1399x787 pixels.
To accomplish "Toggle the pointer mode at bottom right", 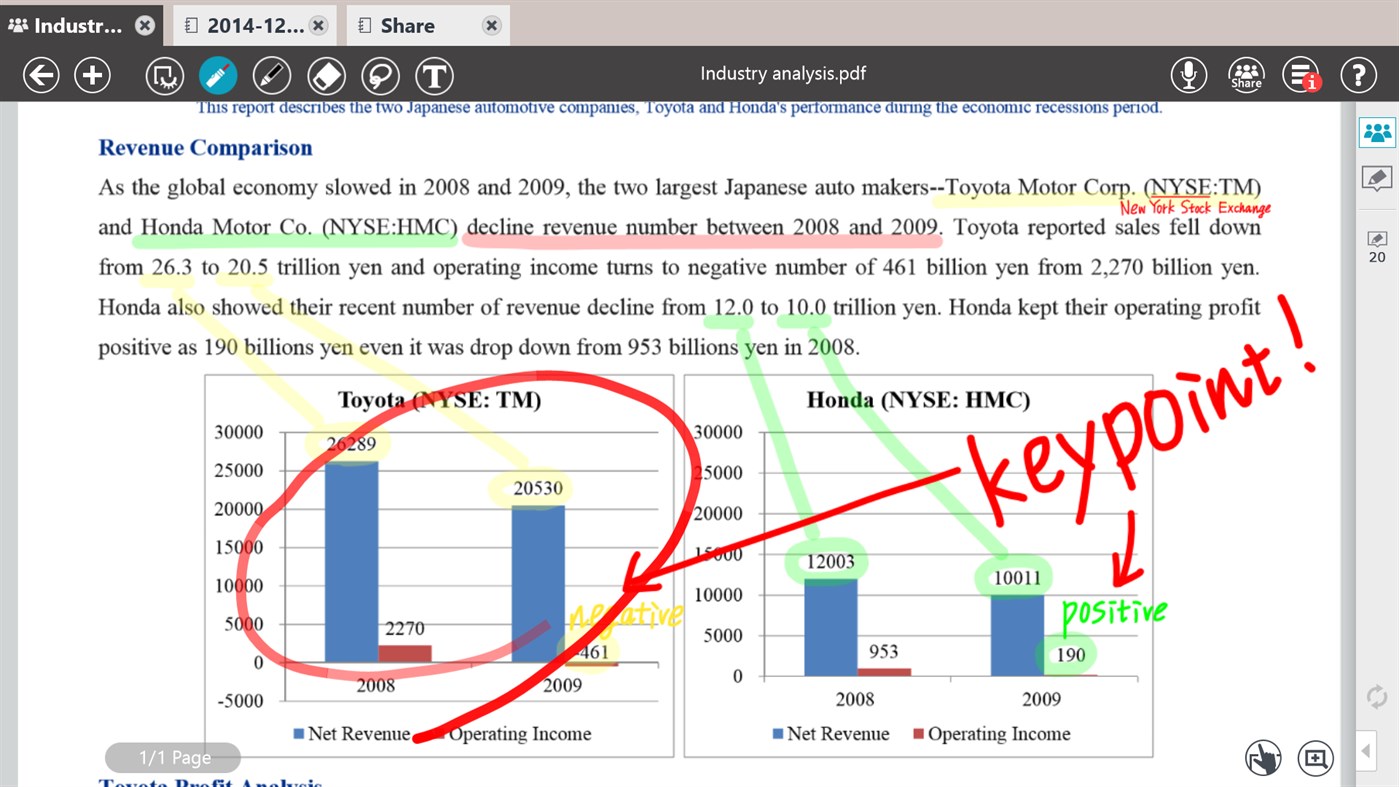I will pos(1263,759).
